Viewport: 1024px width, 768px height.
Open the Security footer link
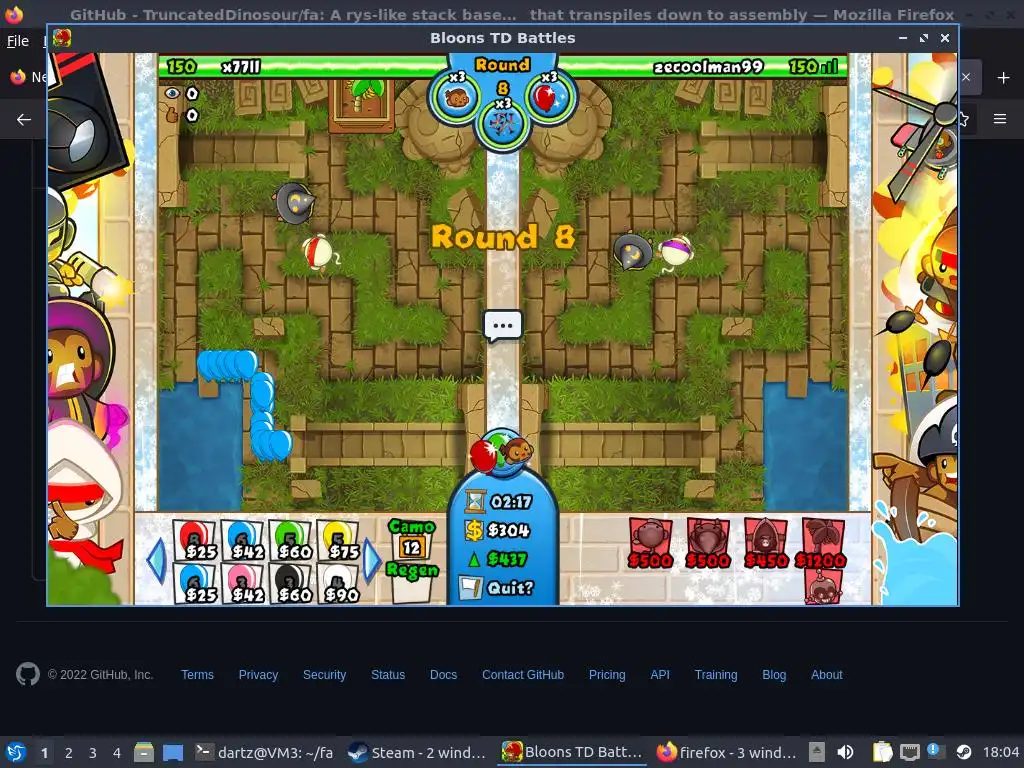(x=325, y=675)
